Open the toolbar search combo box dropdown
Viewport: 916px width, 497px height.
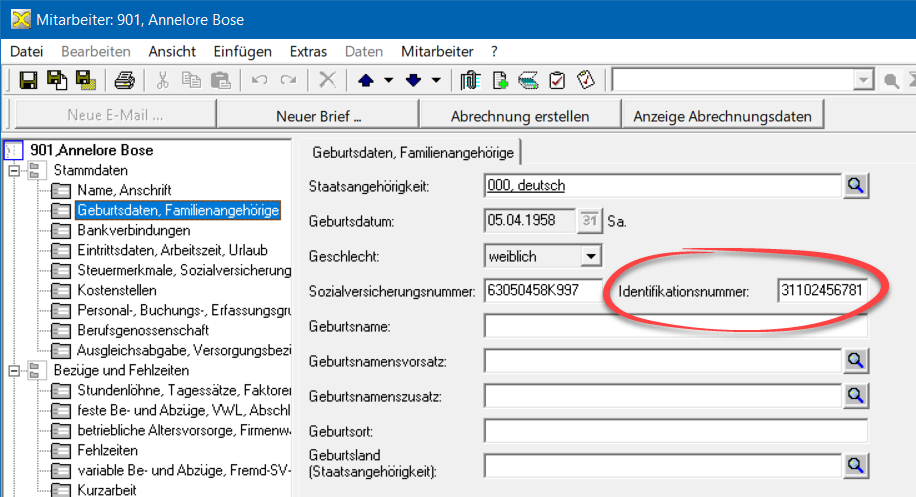point(862,81)
